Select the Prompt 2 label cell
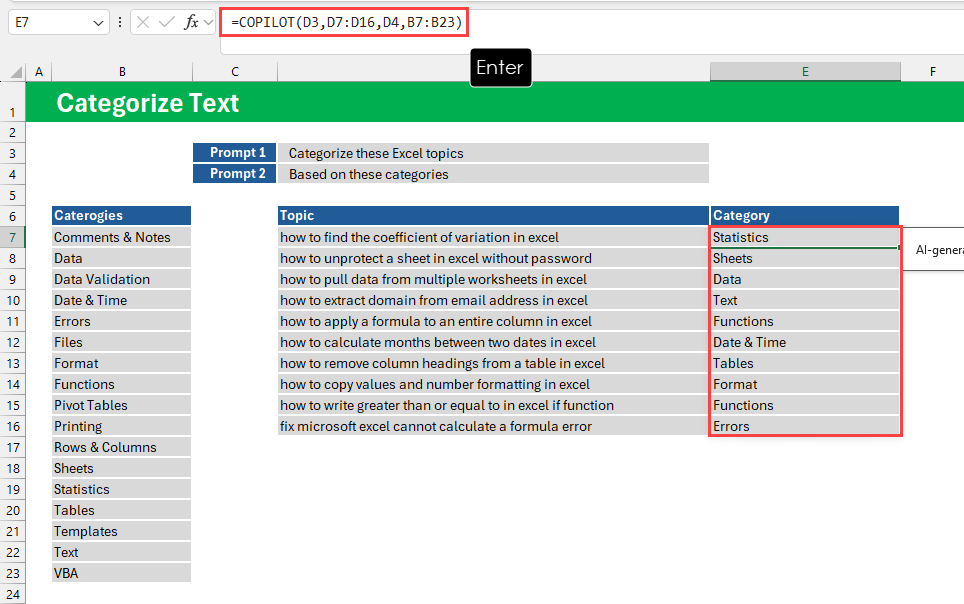 (x=234, y=173)
